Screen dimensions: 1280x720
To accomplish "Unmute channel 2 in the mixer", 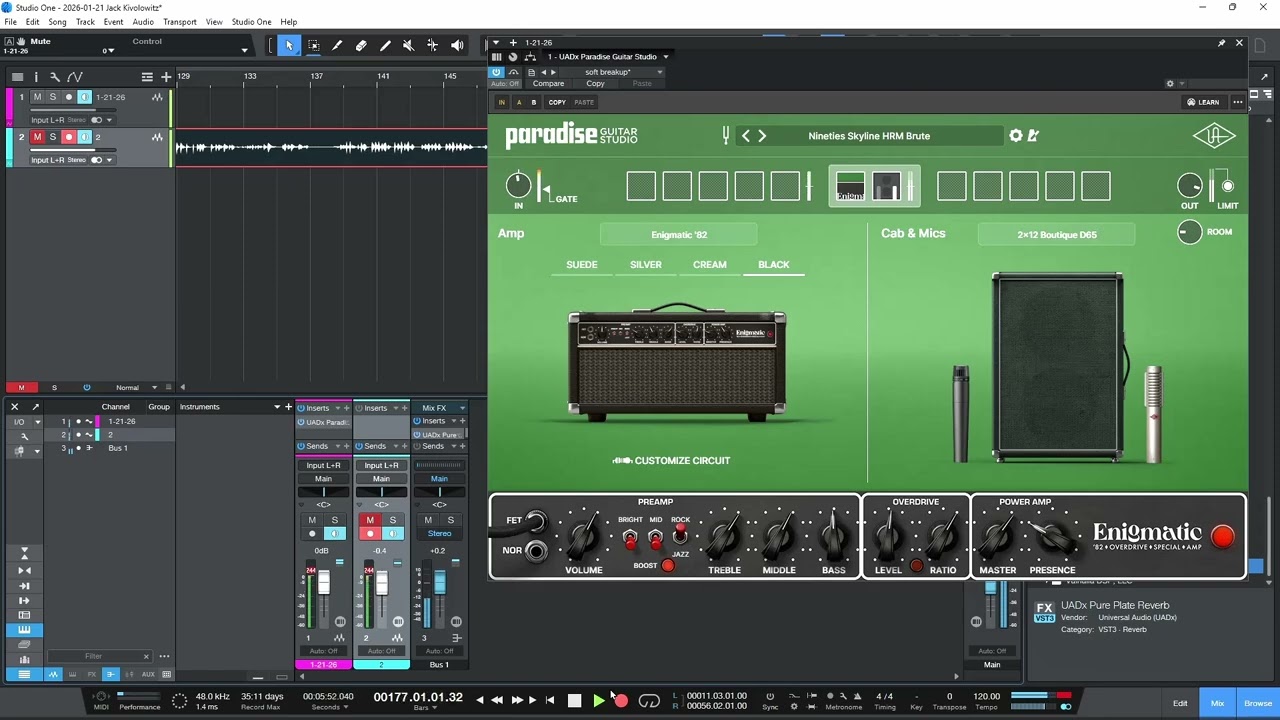I will [x=370, y=520].
